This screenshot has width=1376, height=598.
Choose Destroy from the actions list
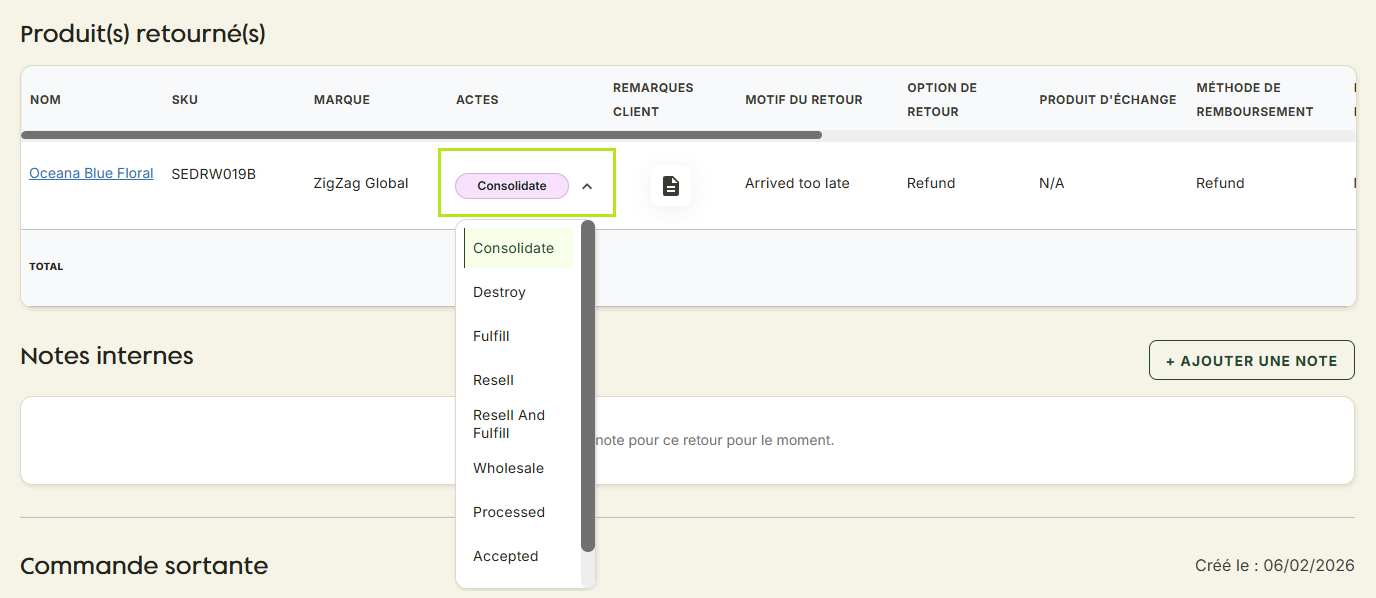[518, 292]
